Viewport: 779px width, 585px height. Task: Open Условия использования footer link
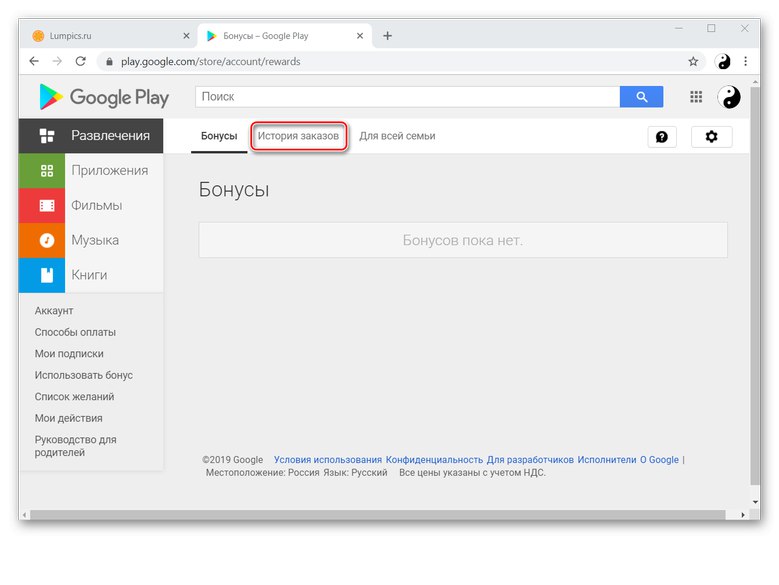pos(328,460)
